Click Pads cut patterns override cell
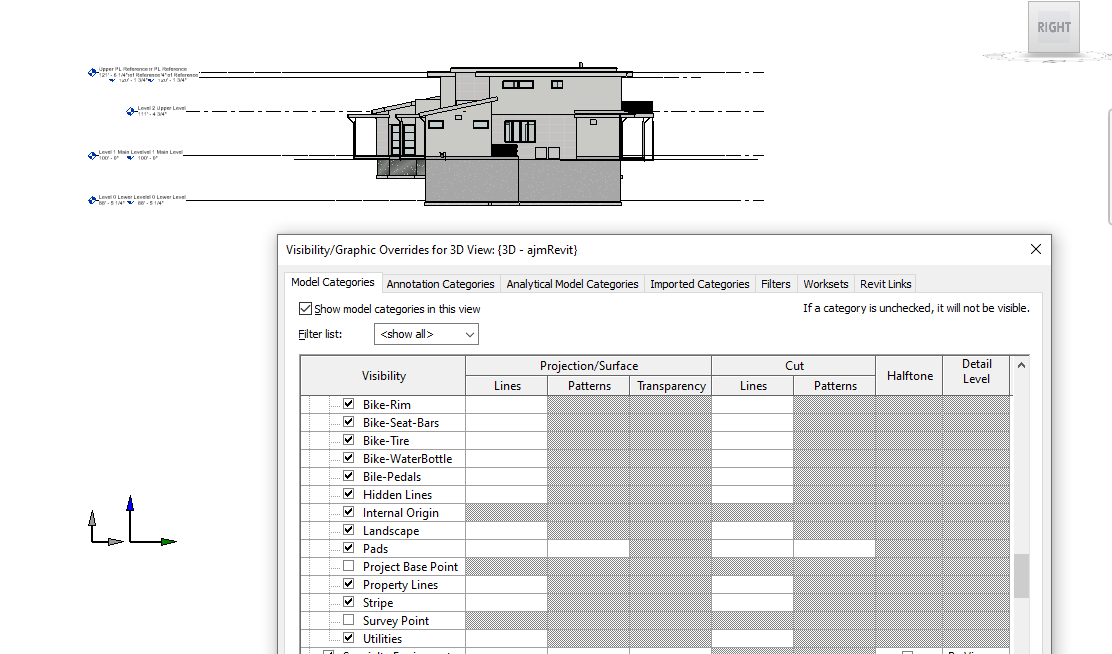The image size is (1112, 654). coord(835,548)
